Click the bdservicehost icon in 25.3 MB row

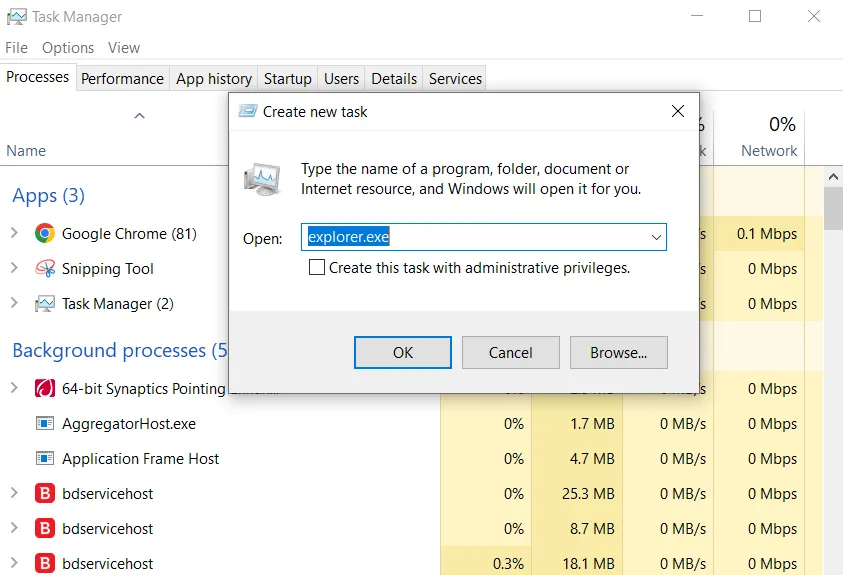click(45, 493)
